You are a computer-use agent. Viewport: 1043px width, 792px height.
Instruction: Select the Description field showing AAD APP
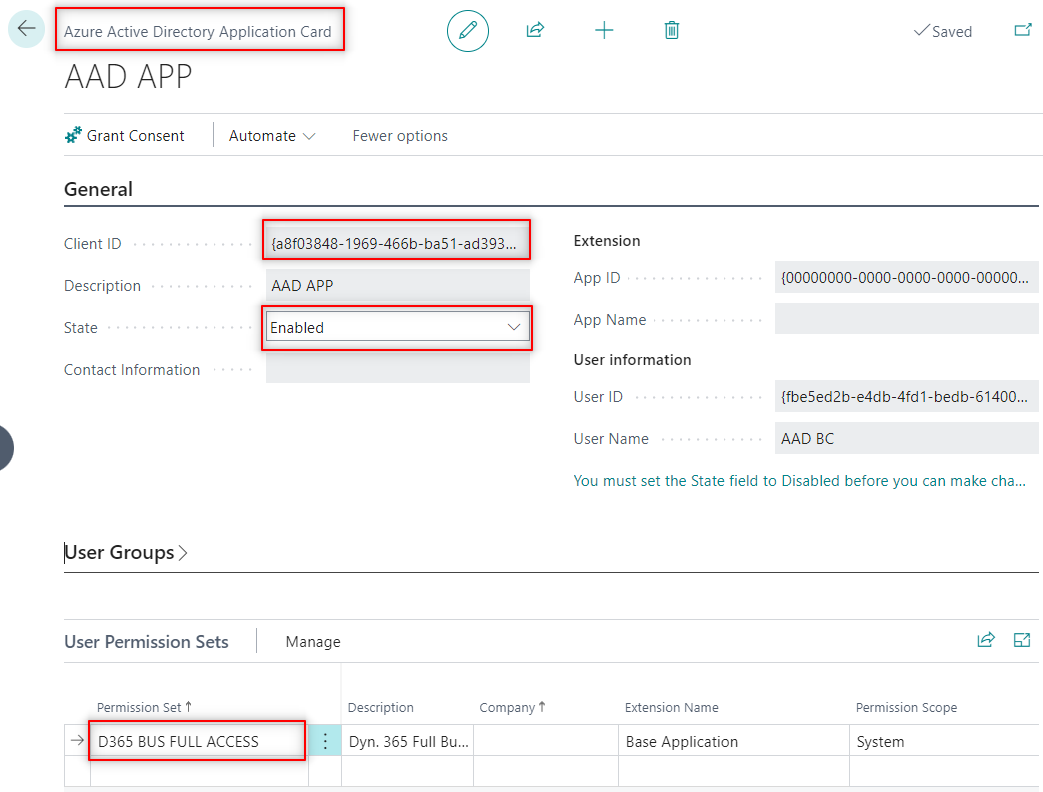tap(396, 285)
